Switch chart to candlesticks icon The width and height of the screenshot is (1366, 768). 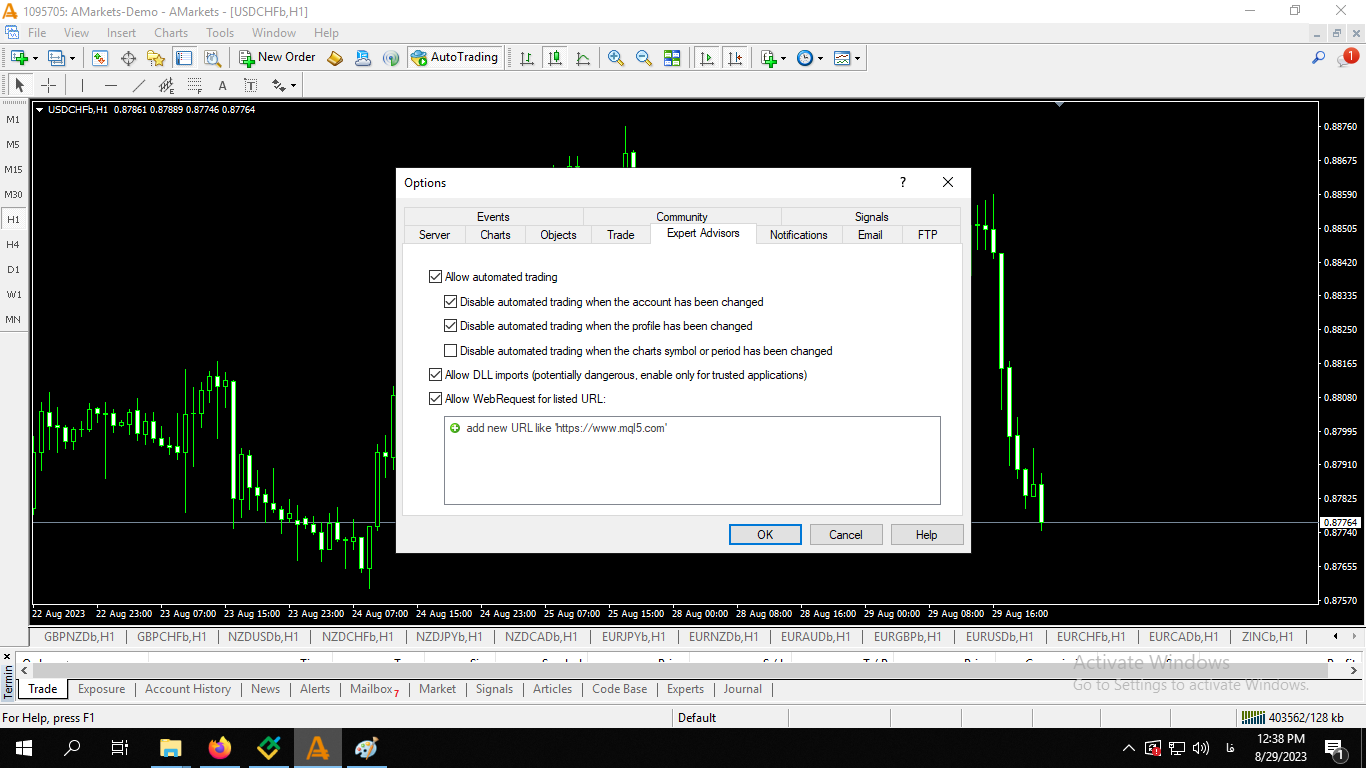555,58
